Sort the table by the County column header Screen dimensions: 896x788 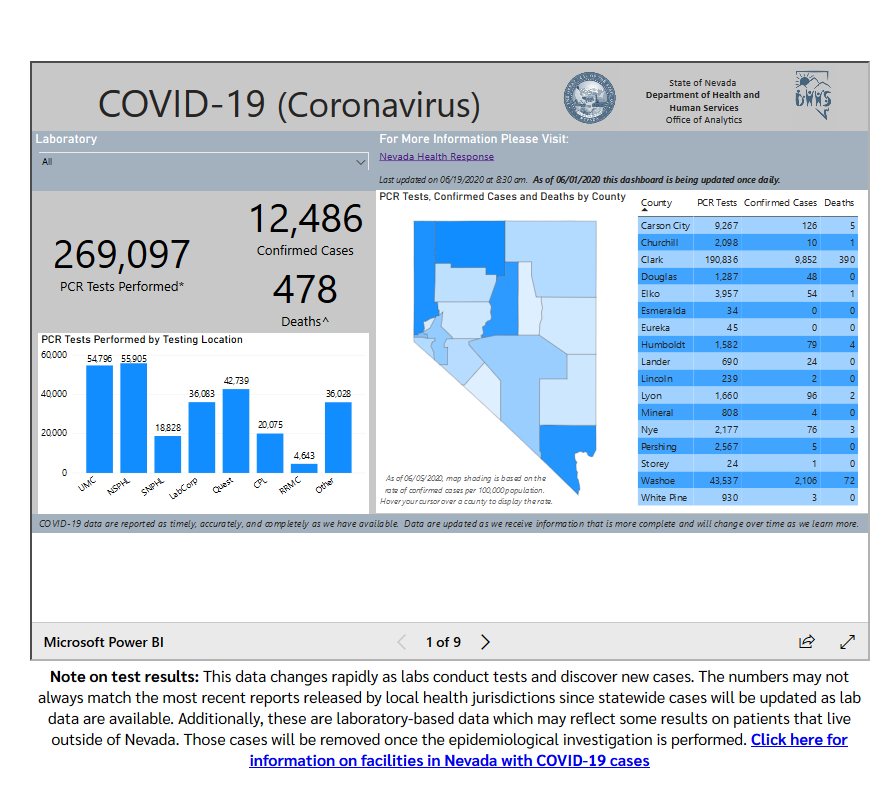[x=656, y=203]
